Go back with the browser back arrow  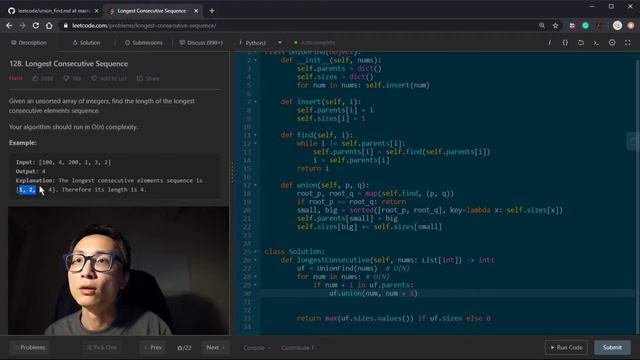[x=9, y=25]
